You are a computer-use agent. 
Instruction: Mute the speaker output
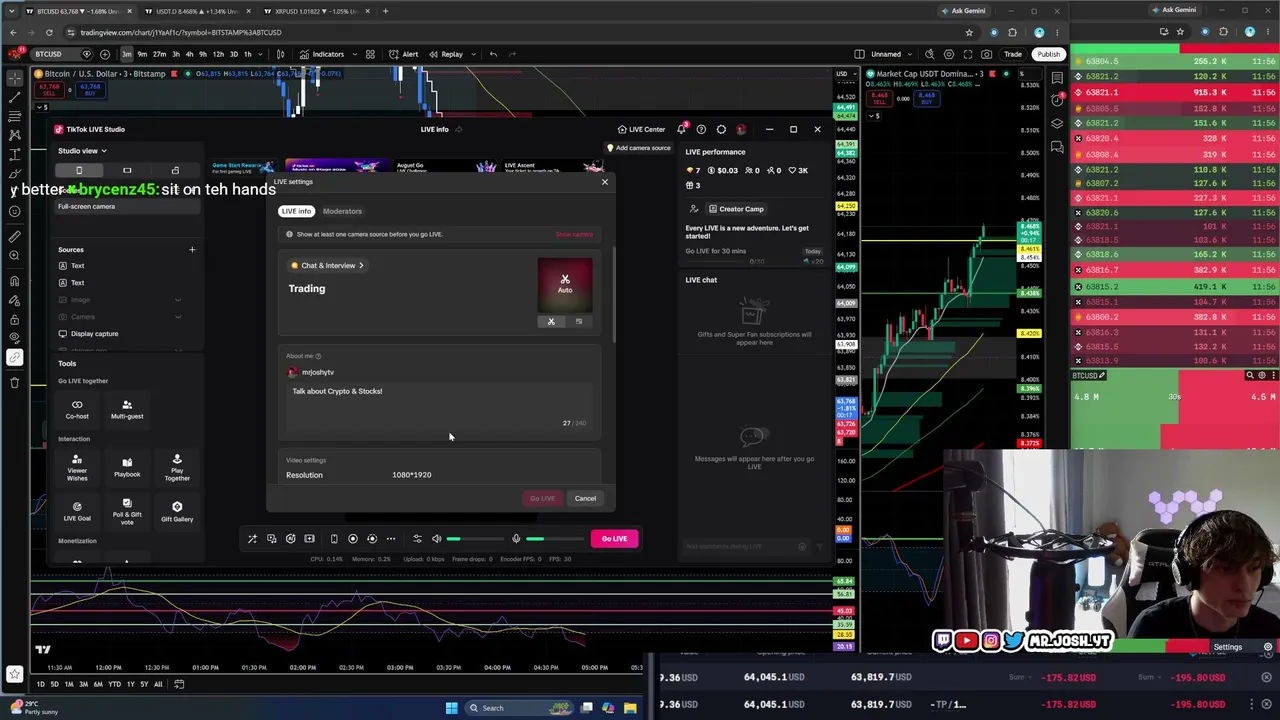click(x=436, y=539)
